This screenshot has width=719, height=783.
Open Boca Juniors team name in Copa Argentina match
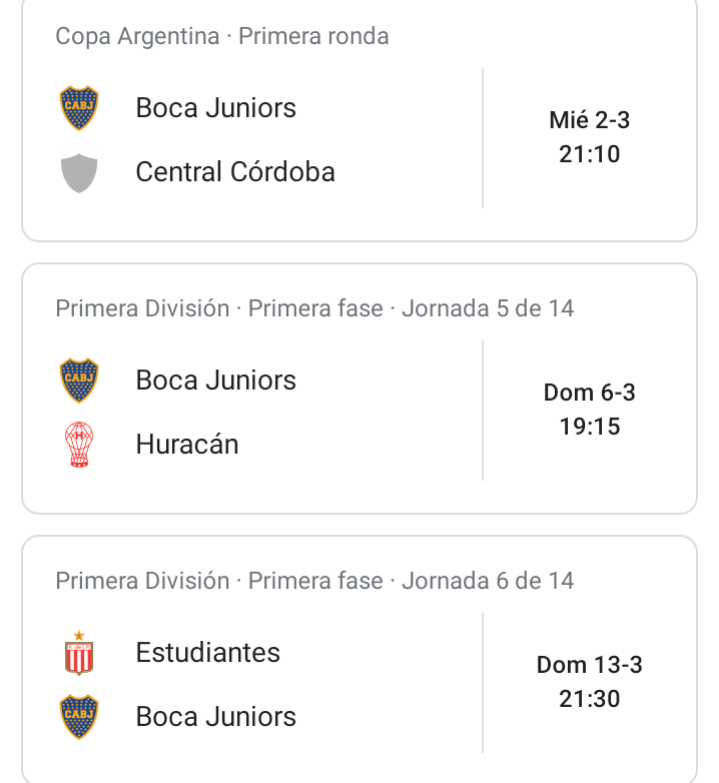click(x=216, y=108)
